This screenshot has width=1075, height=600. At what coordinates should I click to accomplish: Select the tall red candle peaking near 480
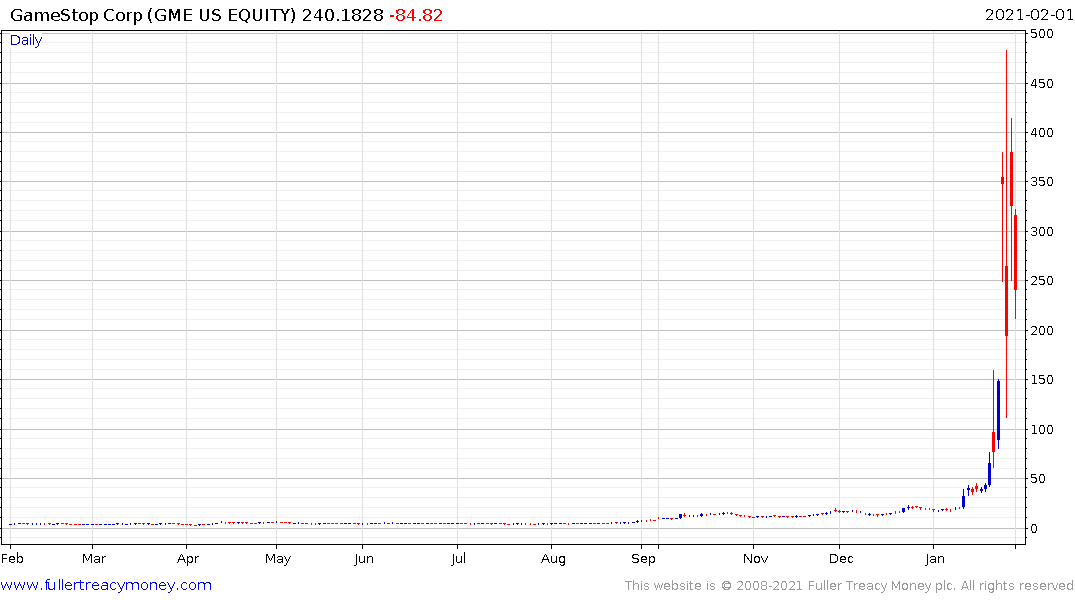(1006, 233)
